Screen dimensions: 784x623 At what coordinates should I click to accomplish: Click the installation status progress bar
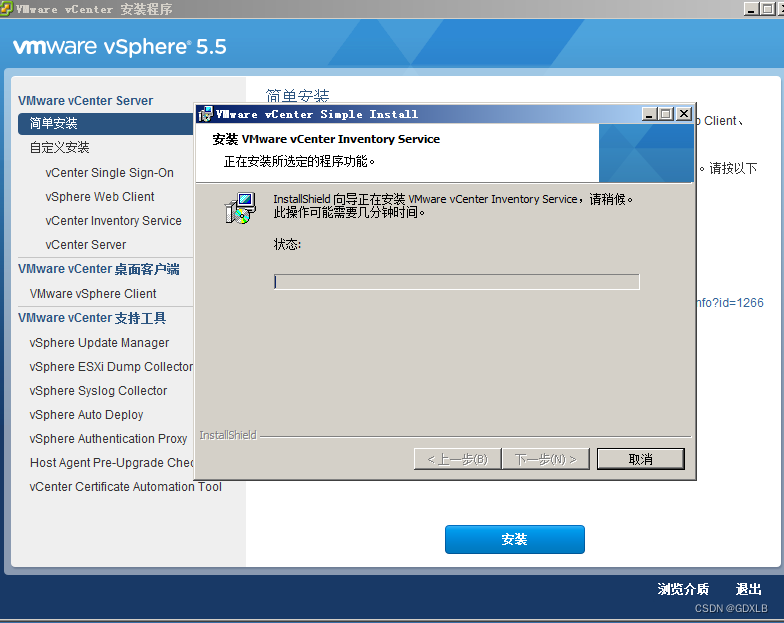[x=456, y=282]
